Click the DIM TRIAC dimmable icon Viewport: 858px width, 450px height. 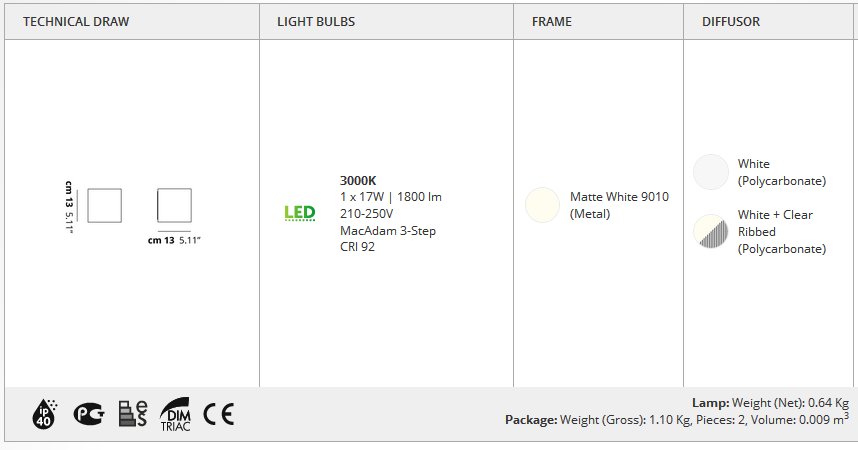[176, 414]
